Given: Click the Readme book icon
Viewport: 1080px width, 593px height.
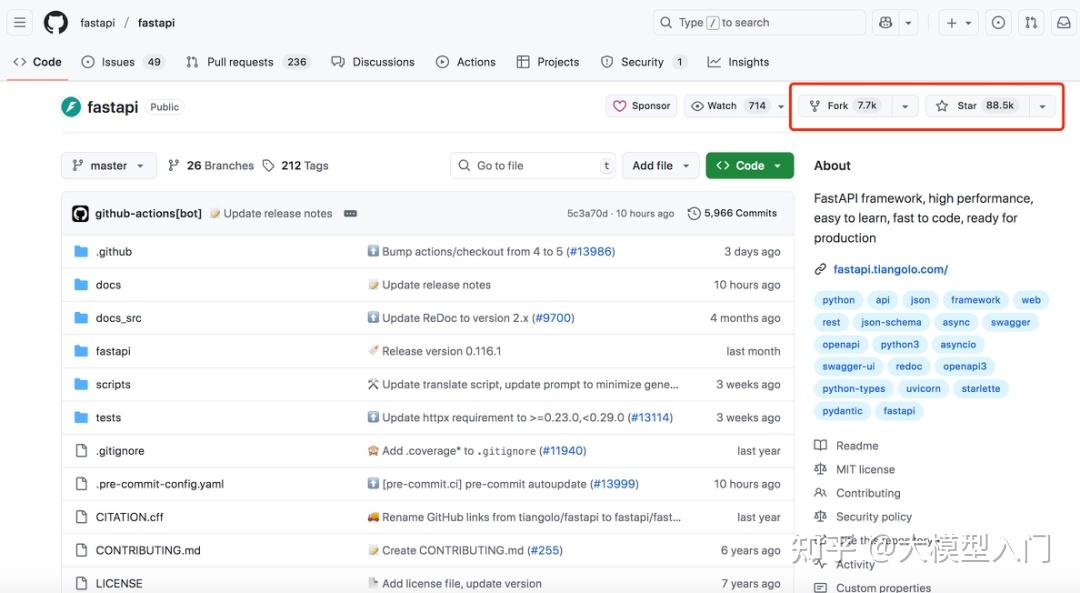Looking at the screenshot, I should click(x=820, y=446).
